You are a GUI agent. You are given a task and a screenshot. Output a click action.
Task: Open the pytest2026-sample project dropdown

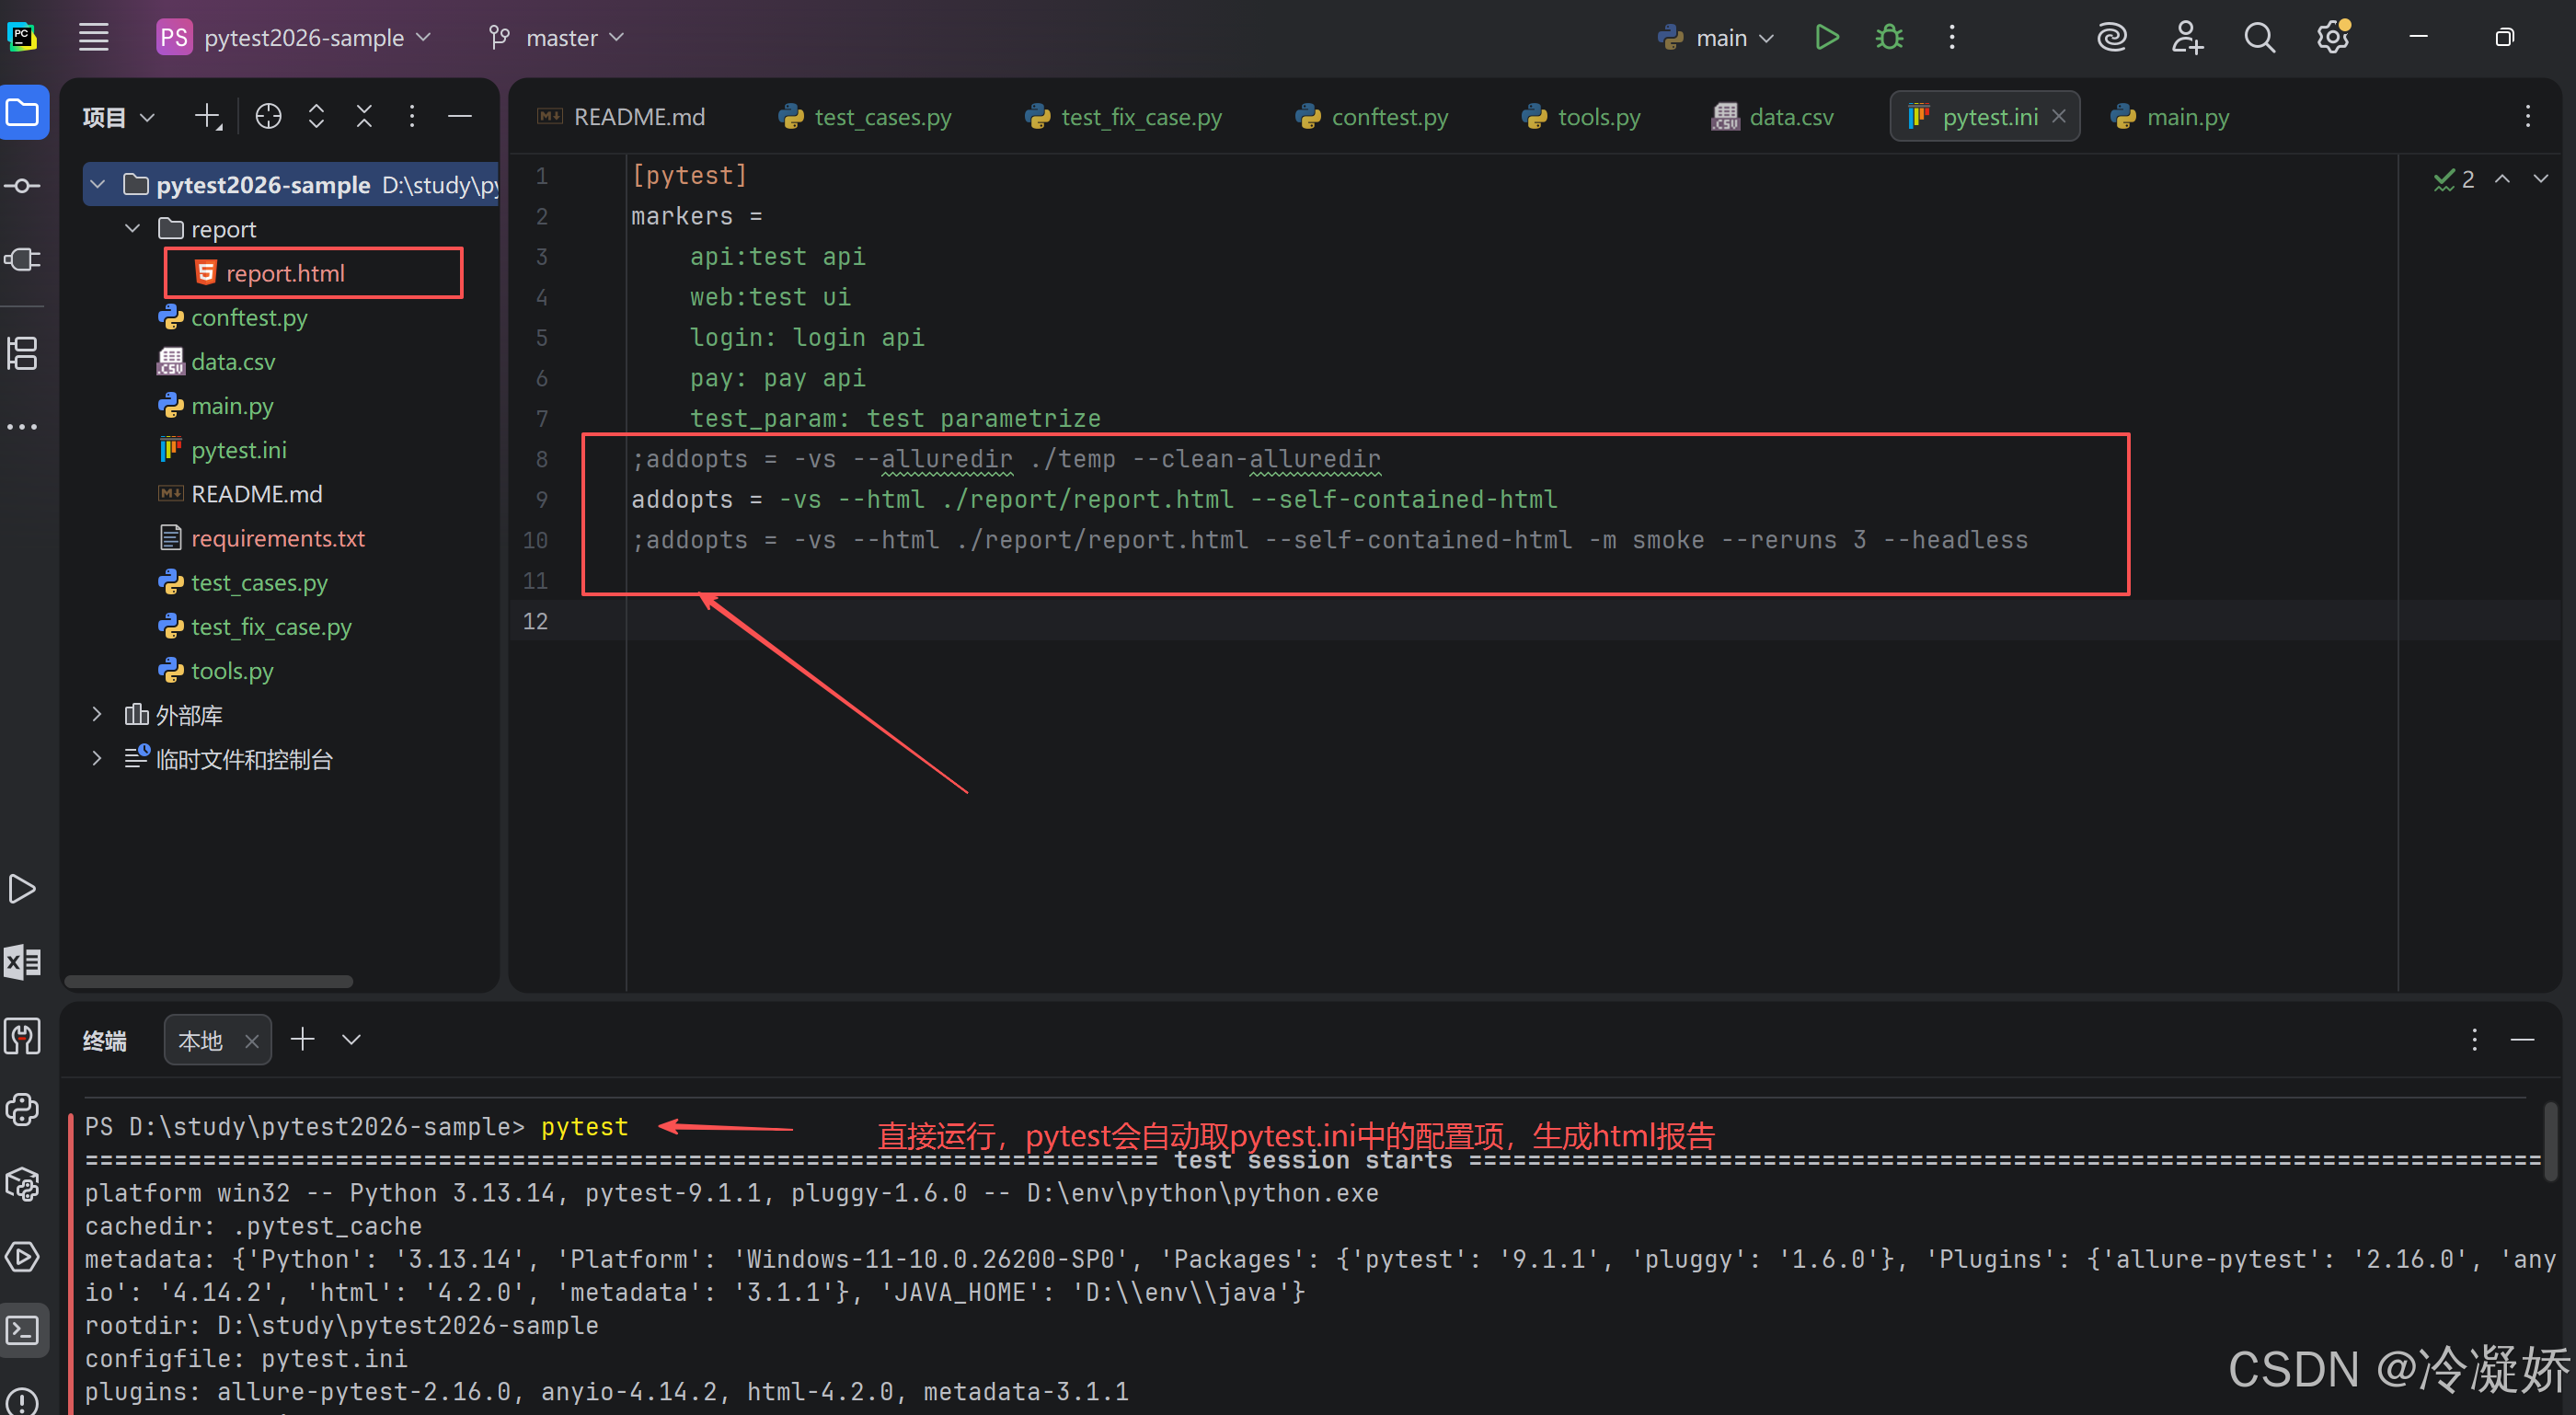[x=295, y=38]
